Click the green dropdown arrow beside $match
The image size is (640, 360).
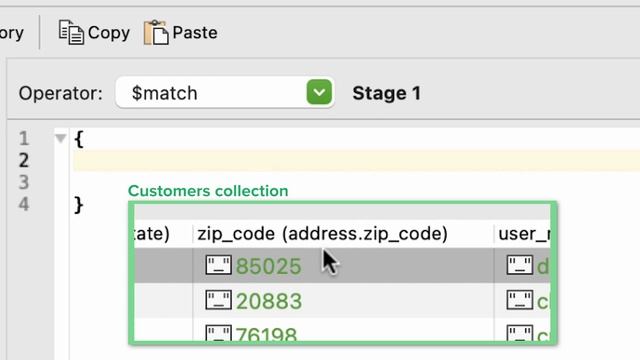[319, 92]
